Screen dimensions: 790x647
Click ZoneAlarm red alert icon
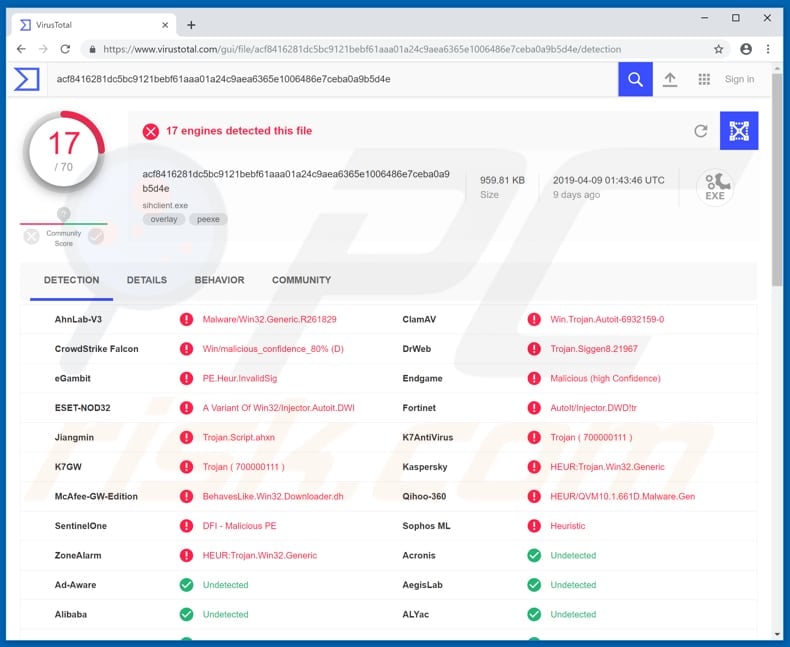click(x=186, y=555)
